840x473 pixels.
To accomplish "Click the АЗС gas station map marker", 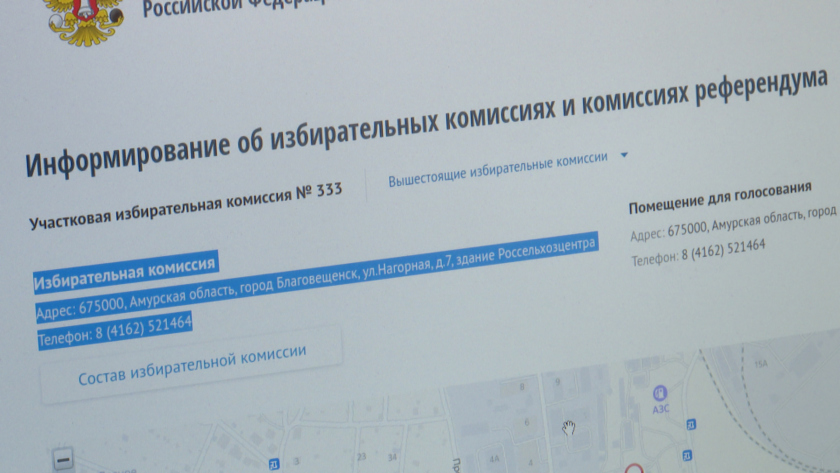I will [660, 394].
